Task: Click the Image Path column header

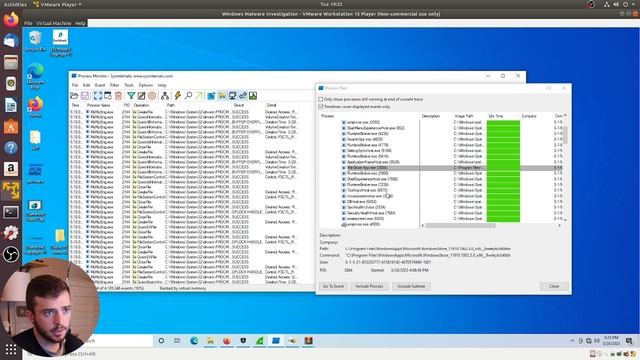Action: [464, 116]
